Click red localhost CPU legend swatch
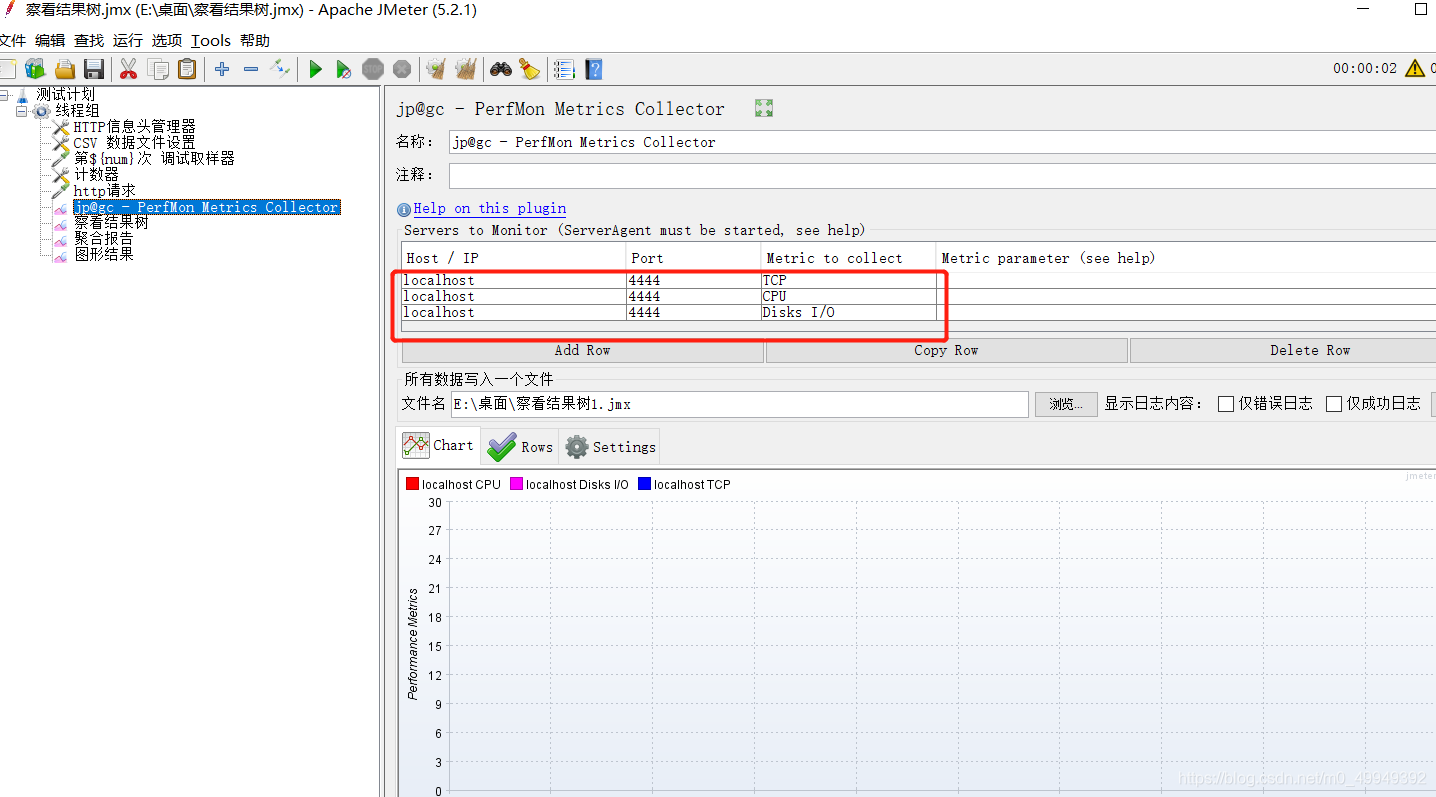Viewport: 1436px width, 797px height. (x=412, y=484)
